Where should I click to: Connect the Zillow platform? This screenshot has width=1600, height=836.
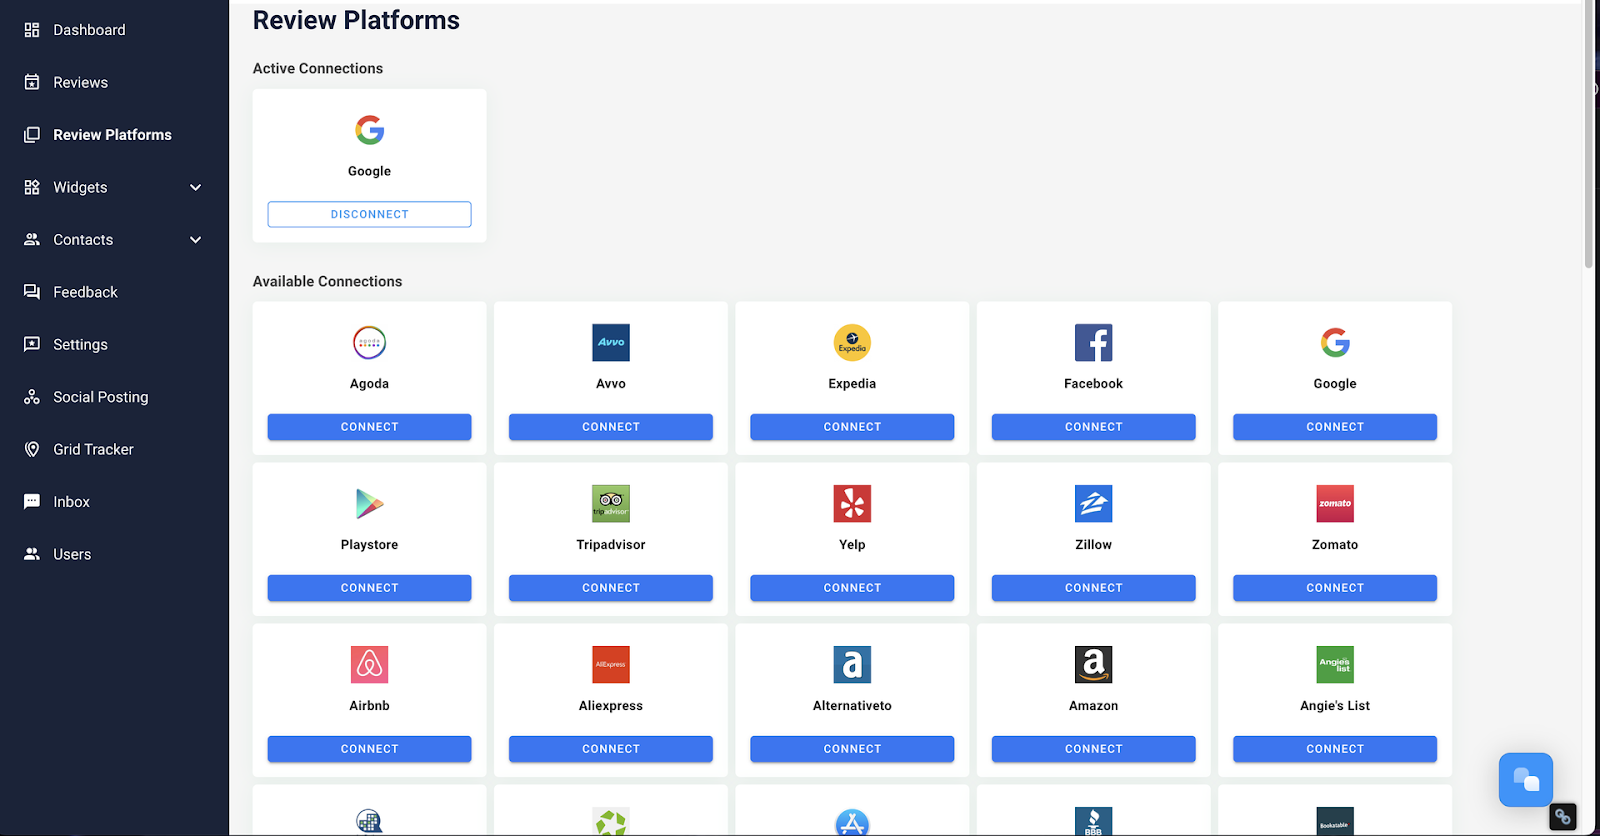1094,588
